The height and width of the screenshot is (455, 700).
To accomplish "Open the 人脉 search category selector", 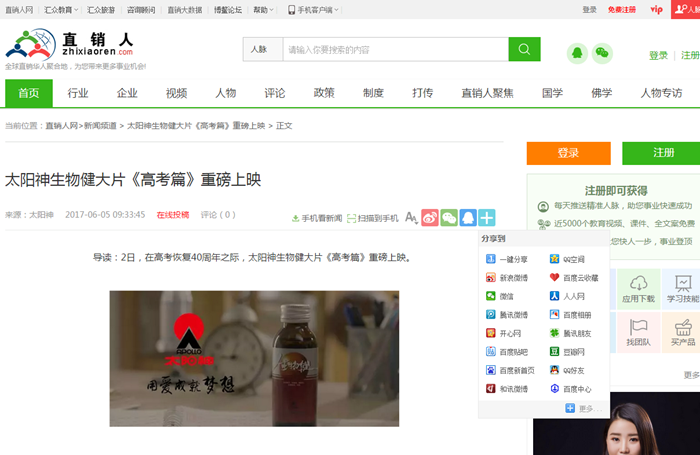I will pyautogui.click(x=263, y=49).
